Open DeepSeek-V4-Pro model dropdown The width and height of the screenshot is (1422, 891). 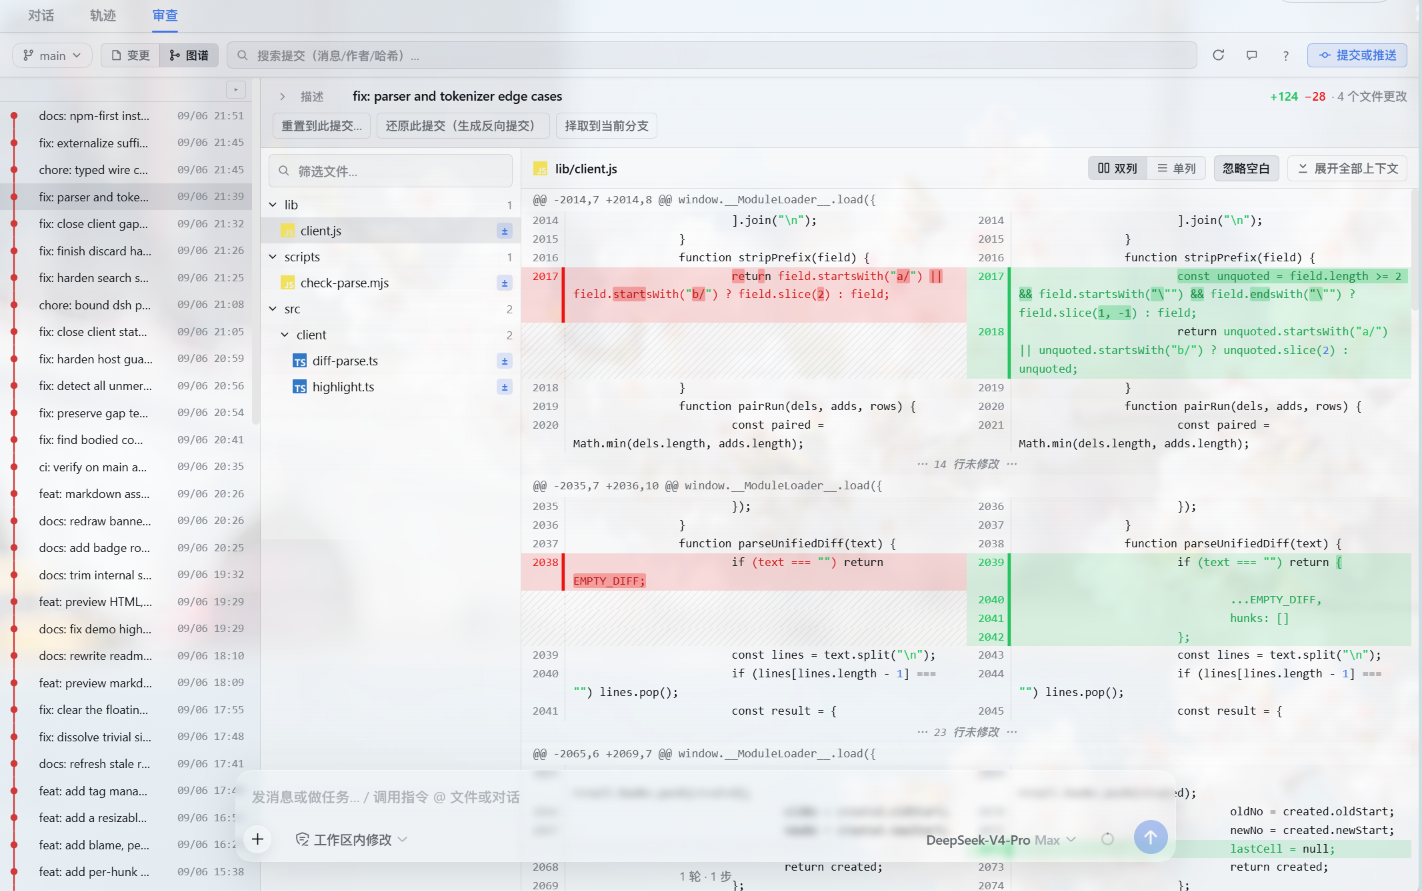1001,840
